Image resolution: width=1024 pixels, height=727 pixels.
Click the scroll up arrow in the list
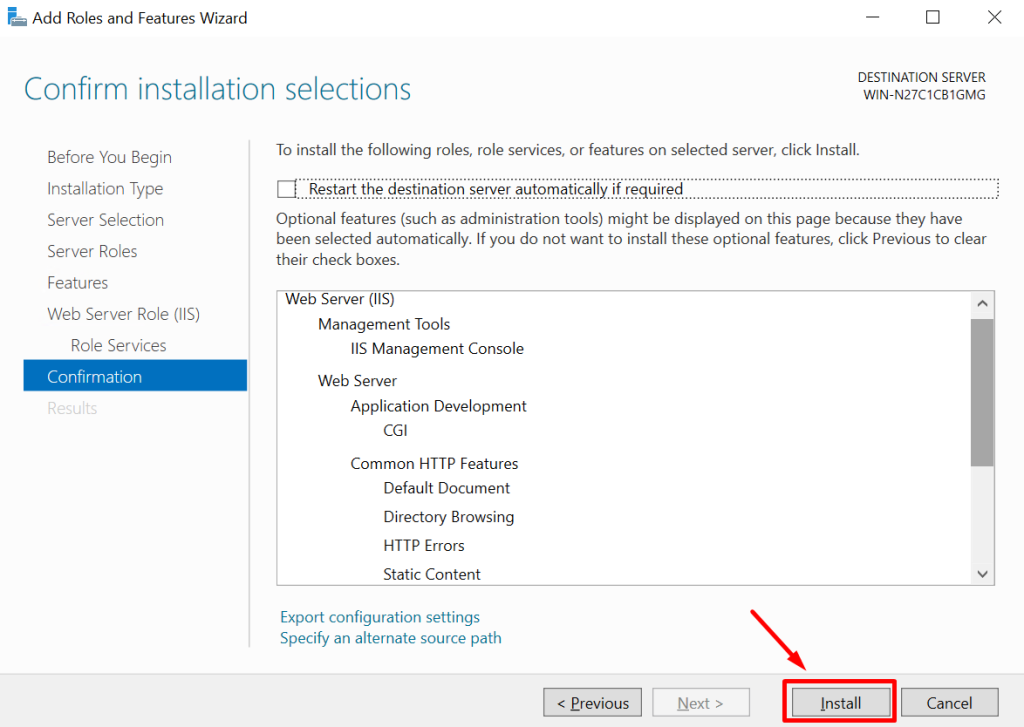pos(982,304)
